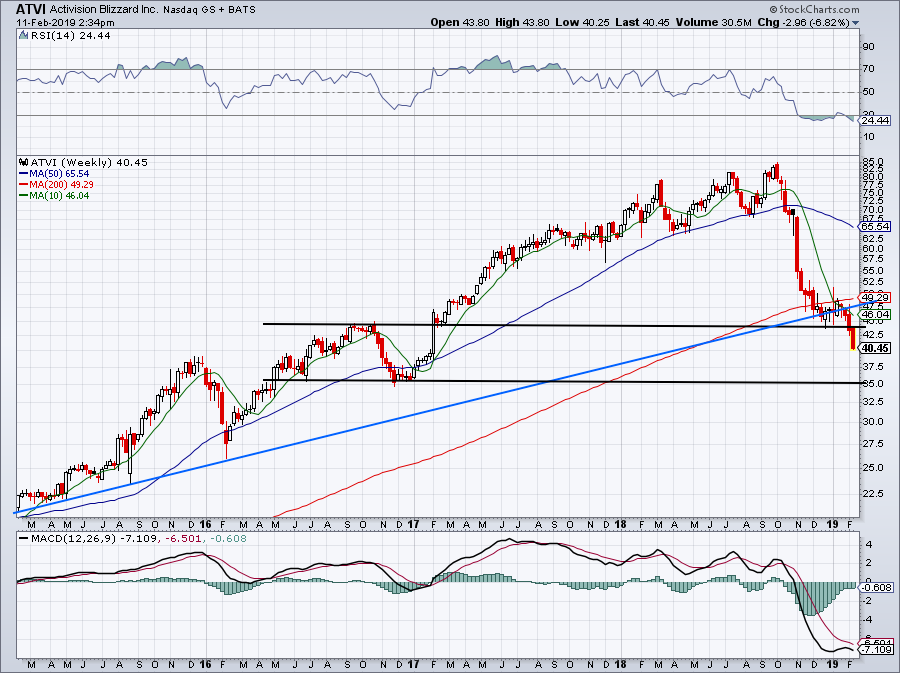
Task: Click the candlestick icon beside ATVI (Weekly)
Action: pyautogui.click(x=24, y=162)
